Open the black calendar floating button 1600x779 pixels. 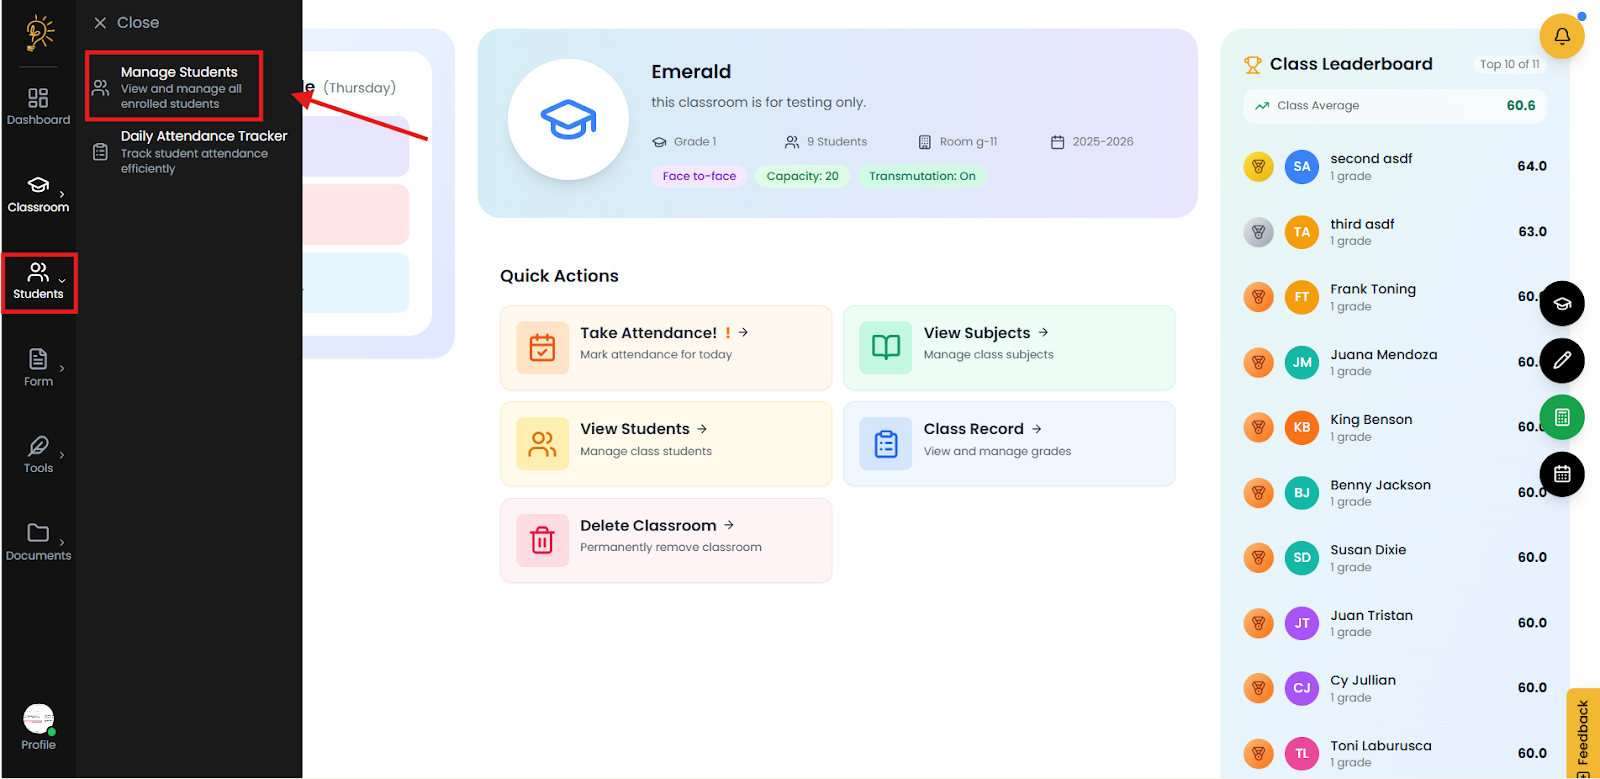coord(1561,474)
